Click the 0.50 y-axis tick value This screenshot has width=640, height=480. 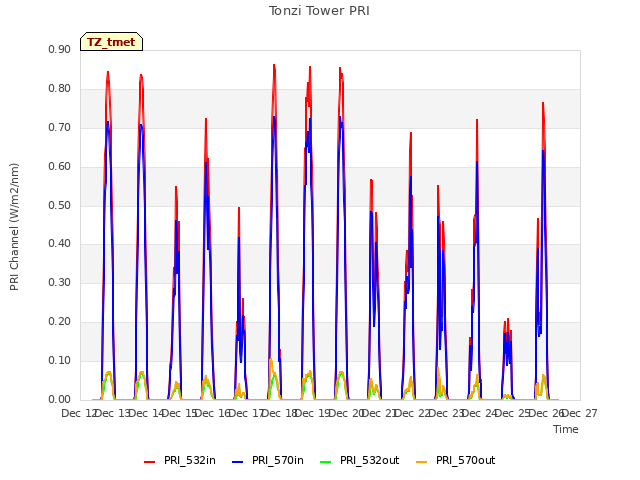coord(60,205)
